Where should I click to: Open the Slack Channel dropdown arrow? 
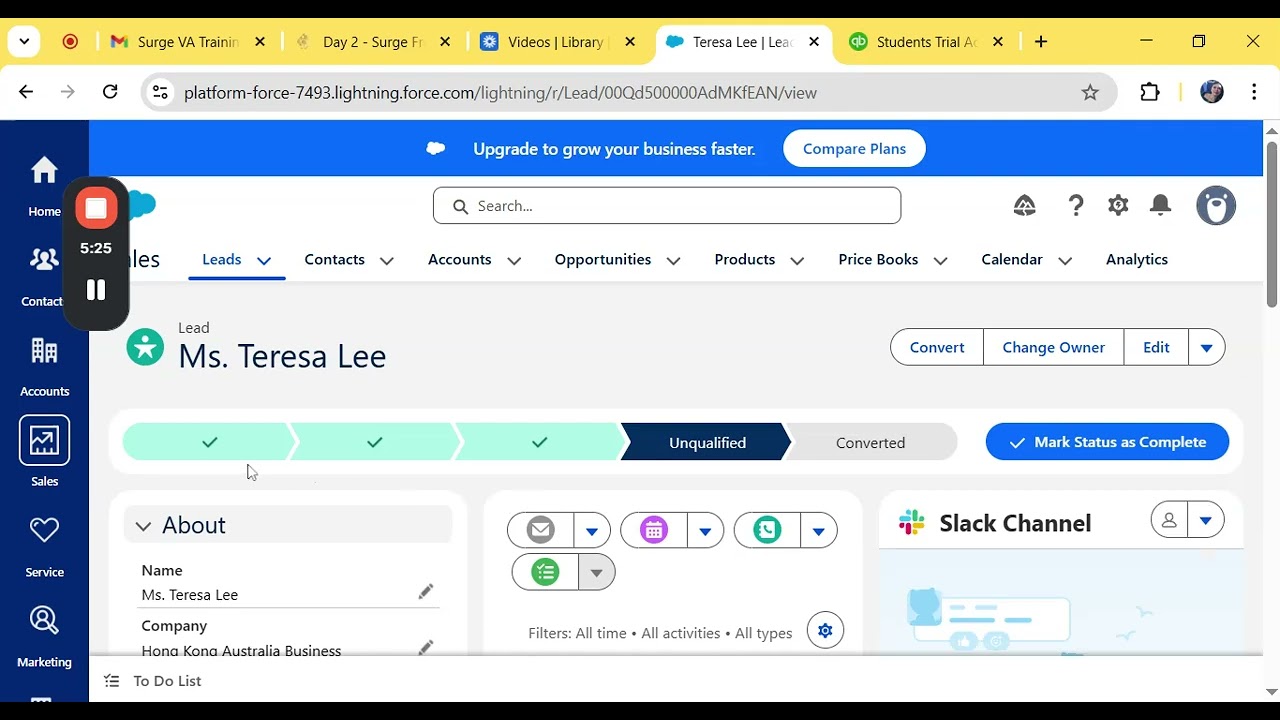(x=1206, y=520)
